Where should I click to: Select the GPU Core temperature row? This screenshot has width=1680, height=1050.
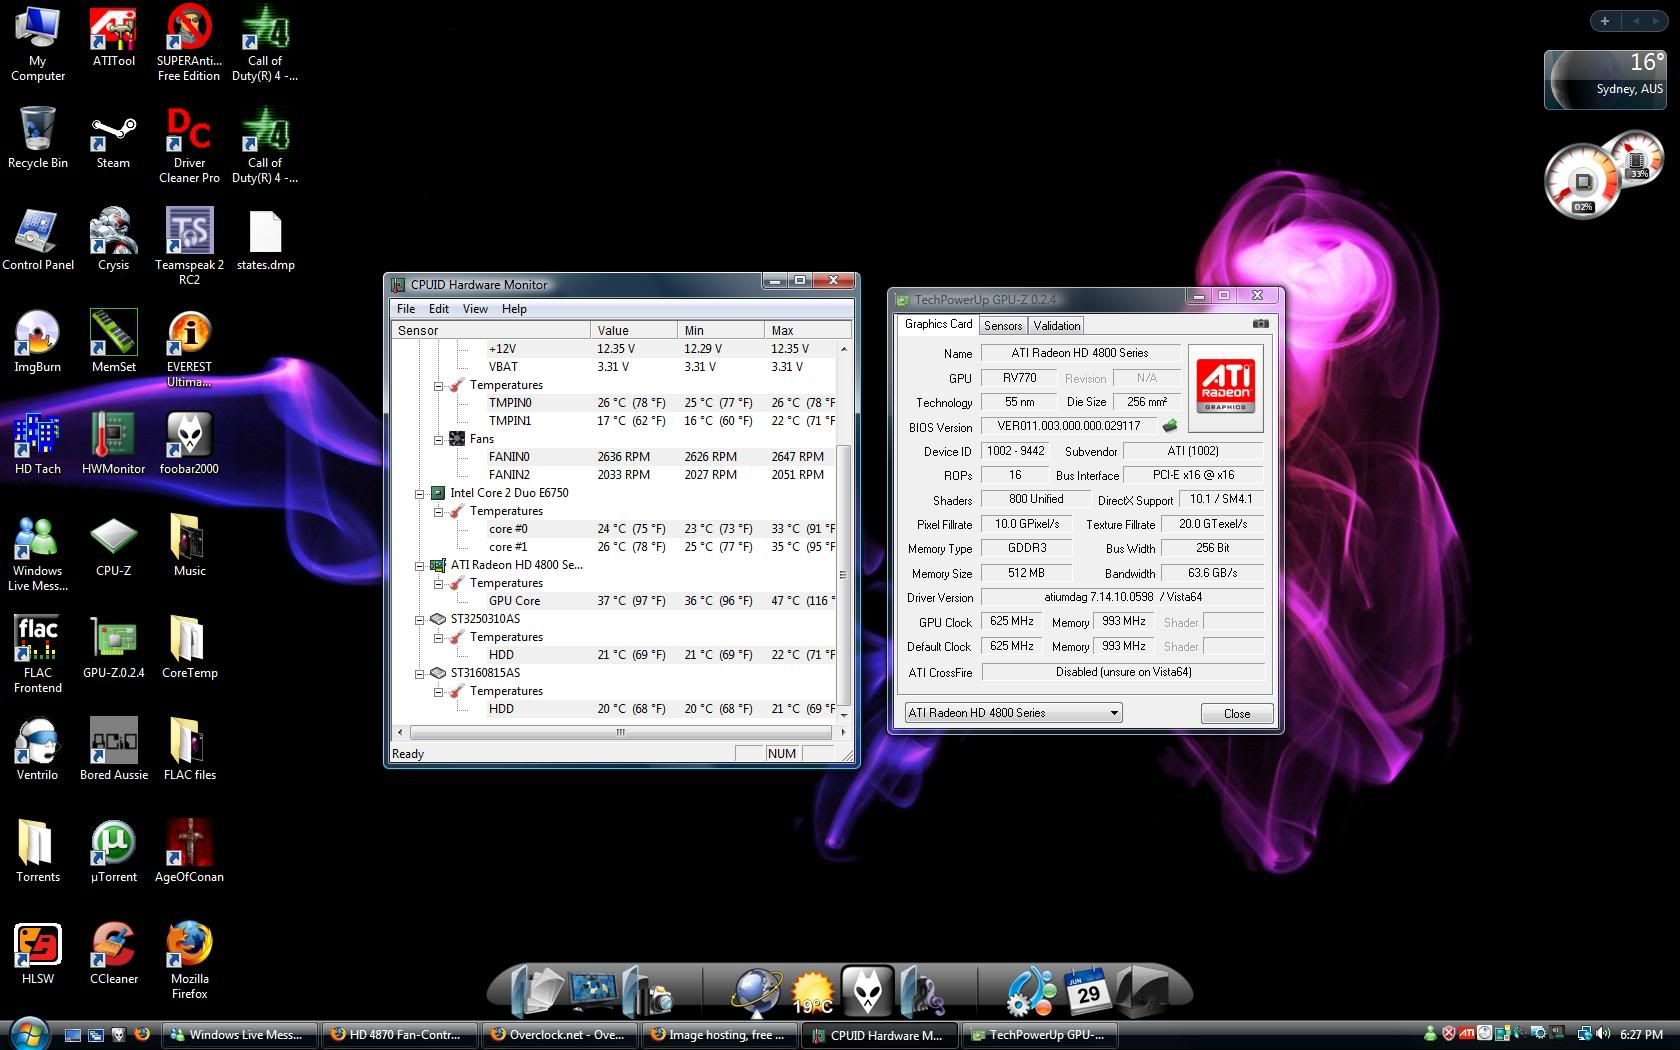tap(615, 601)
